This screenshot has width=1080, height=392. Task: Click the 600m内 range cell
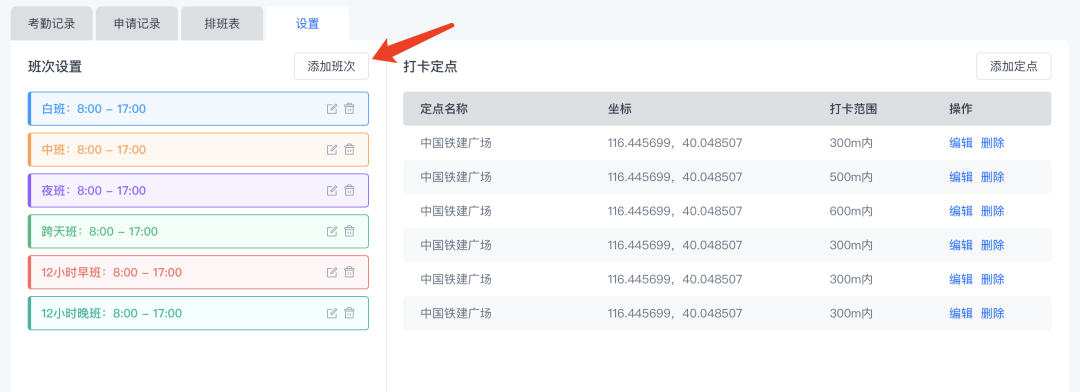click(851, 211)
